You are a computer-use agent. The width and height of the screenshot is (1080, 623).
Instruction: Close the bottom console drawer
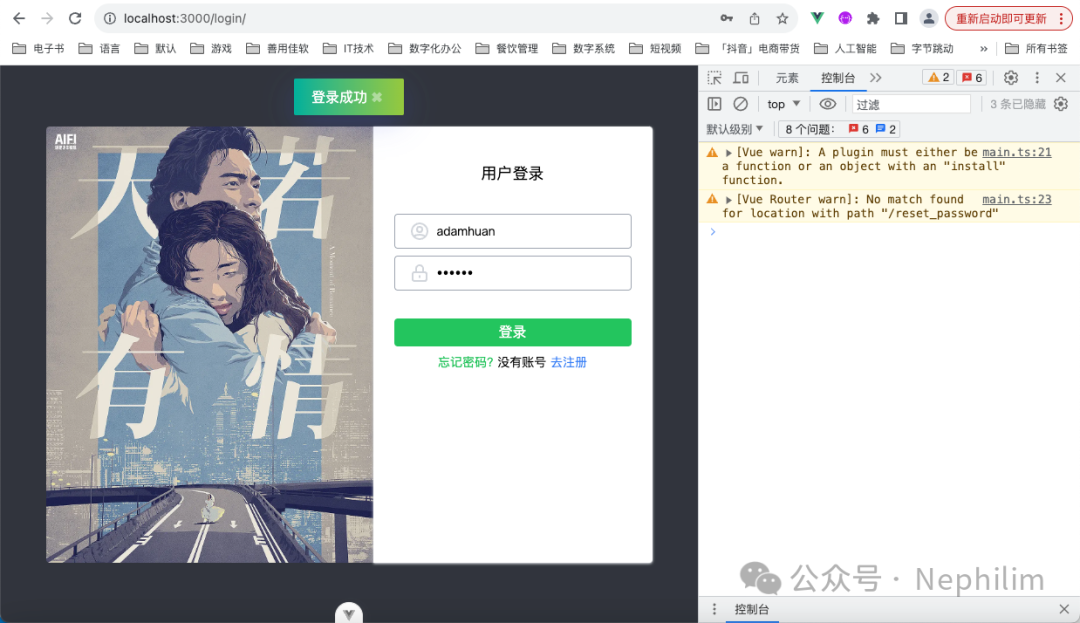click(1064, 609)
